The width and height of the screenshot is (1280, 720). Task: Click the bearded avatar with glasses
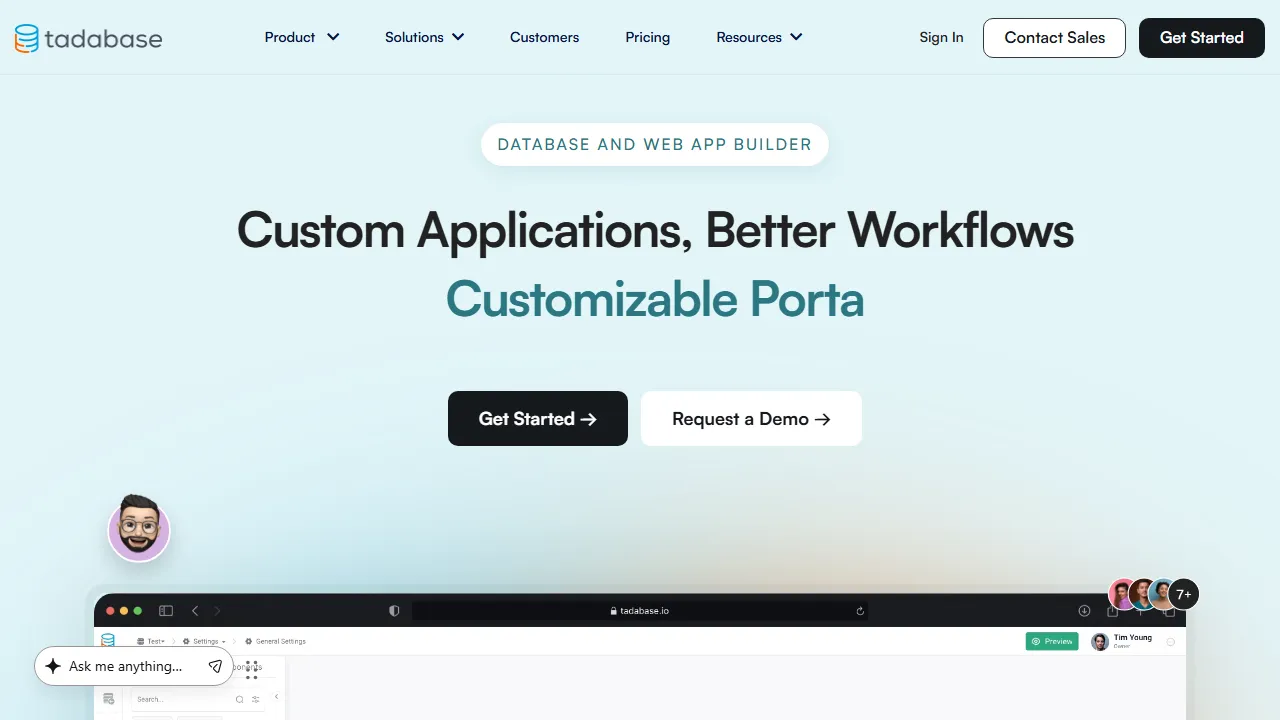tap(139, 528)
